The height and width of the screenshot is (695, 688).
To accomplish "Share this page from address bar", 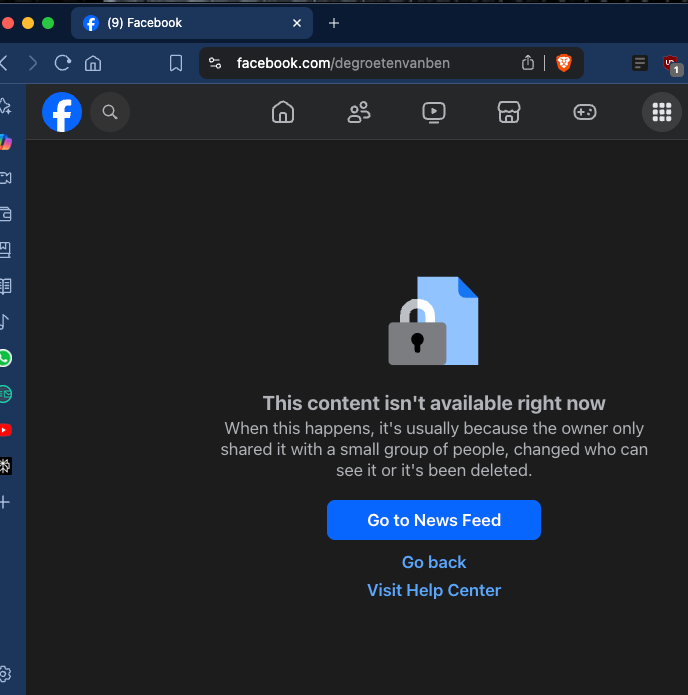I will click(x=528, y=62).
